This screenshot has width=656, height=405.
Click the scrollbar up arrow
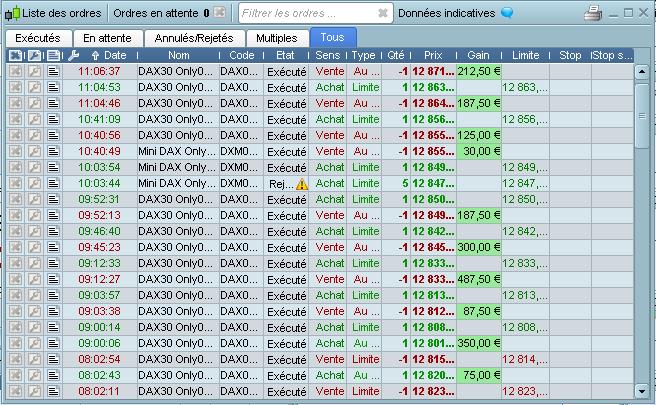[x=642, y=72]
